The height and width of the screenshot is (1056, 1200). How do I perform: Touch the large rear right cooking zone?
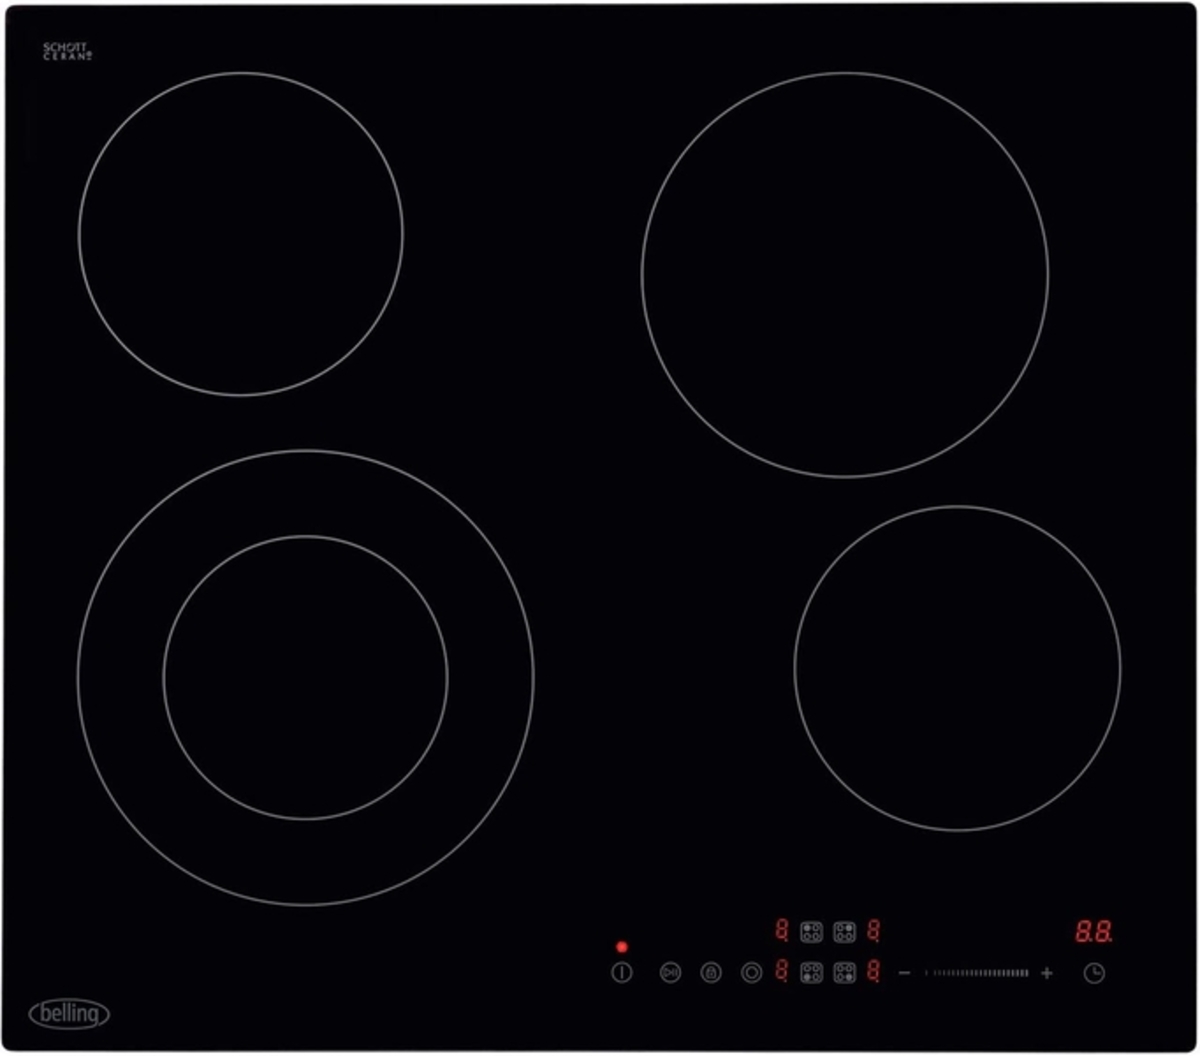(845, 275)
